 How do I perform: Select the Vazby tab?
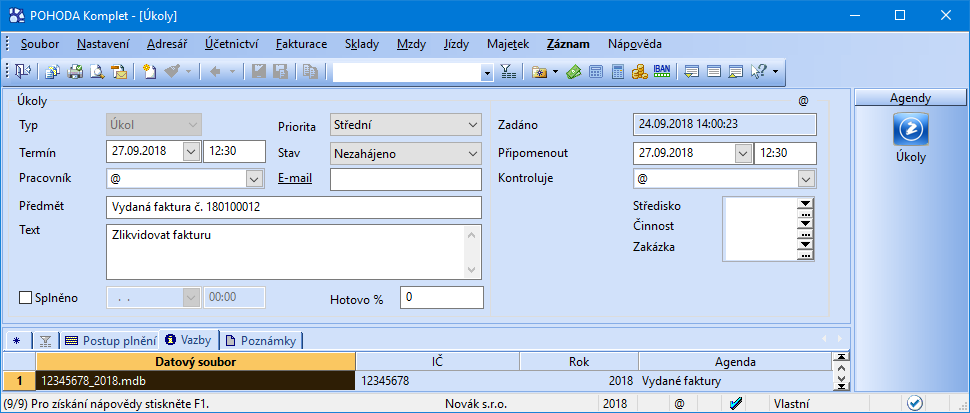pyautogui.click(x=189, y=339)
